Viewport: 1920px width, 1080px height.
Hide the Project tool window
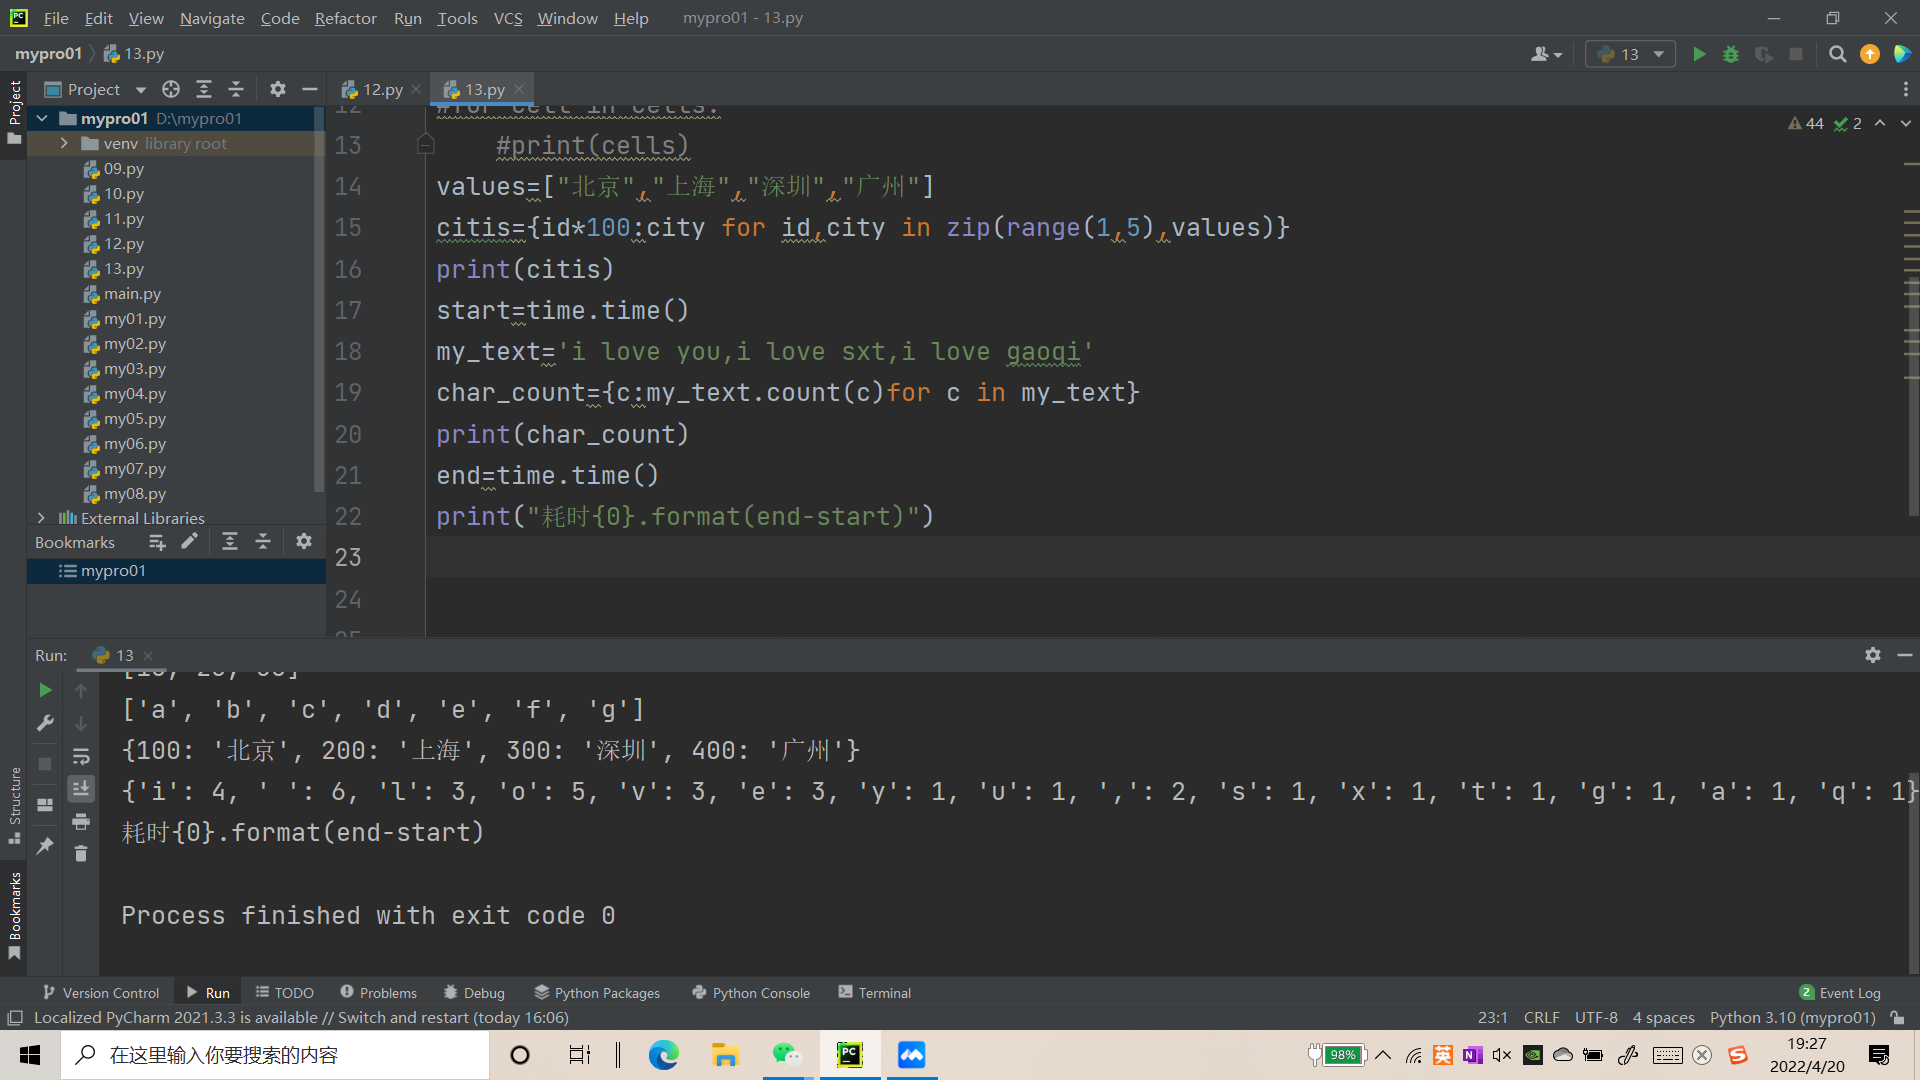(310, 89)
